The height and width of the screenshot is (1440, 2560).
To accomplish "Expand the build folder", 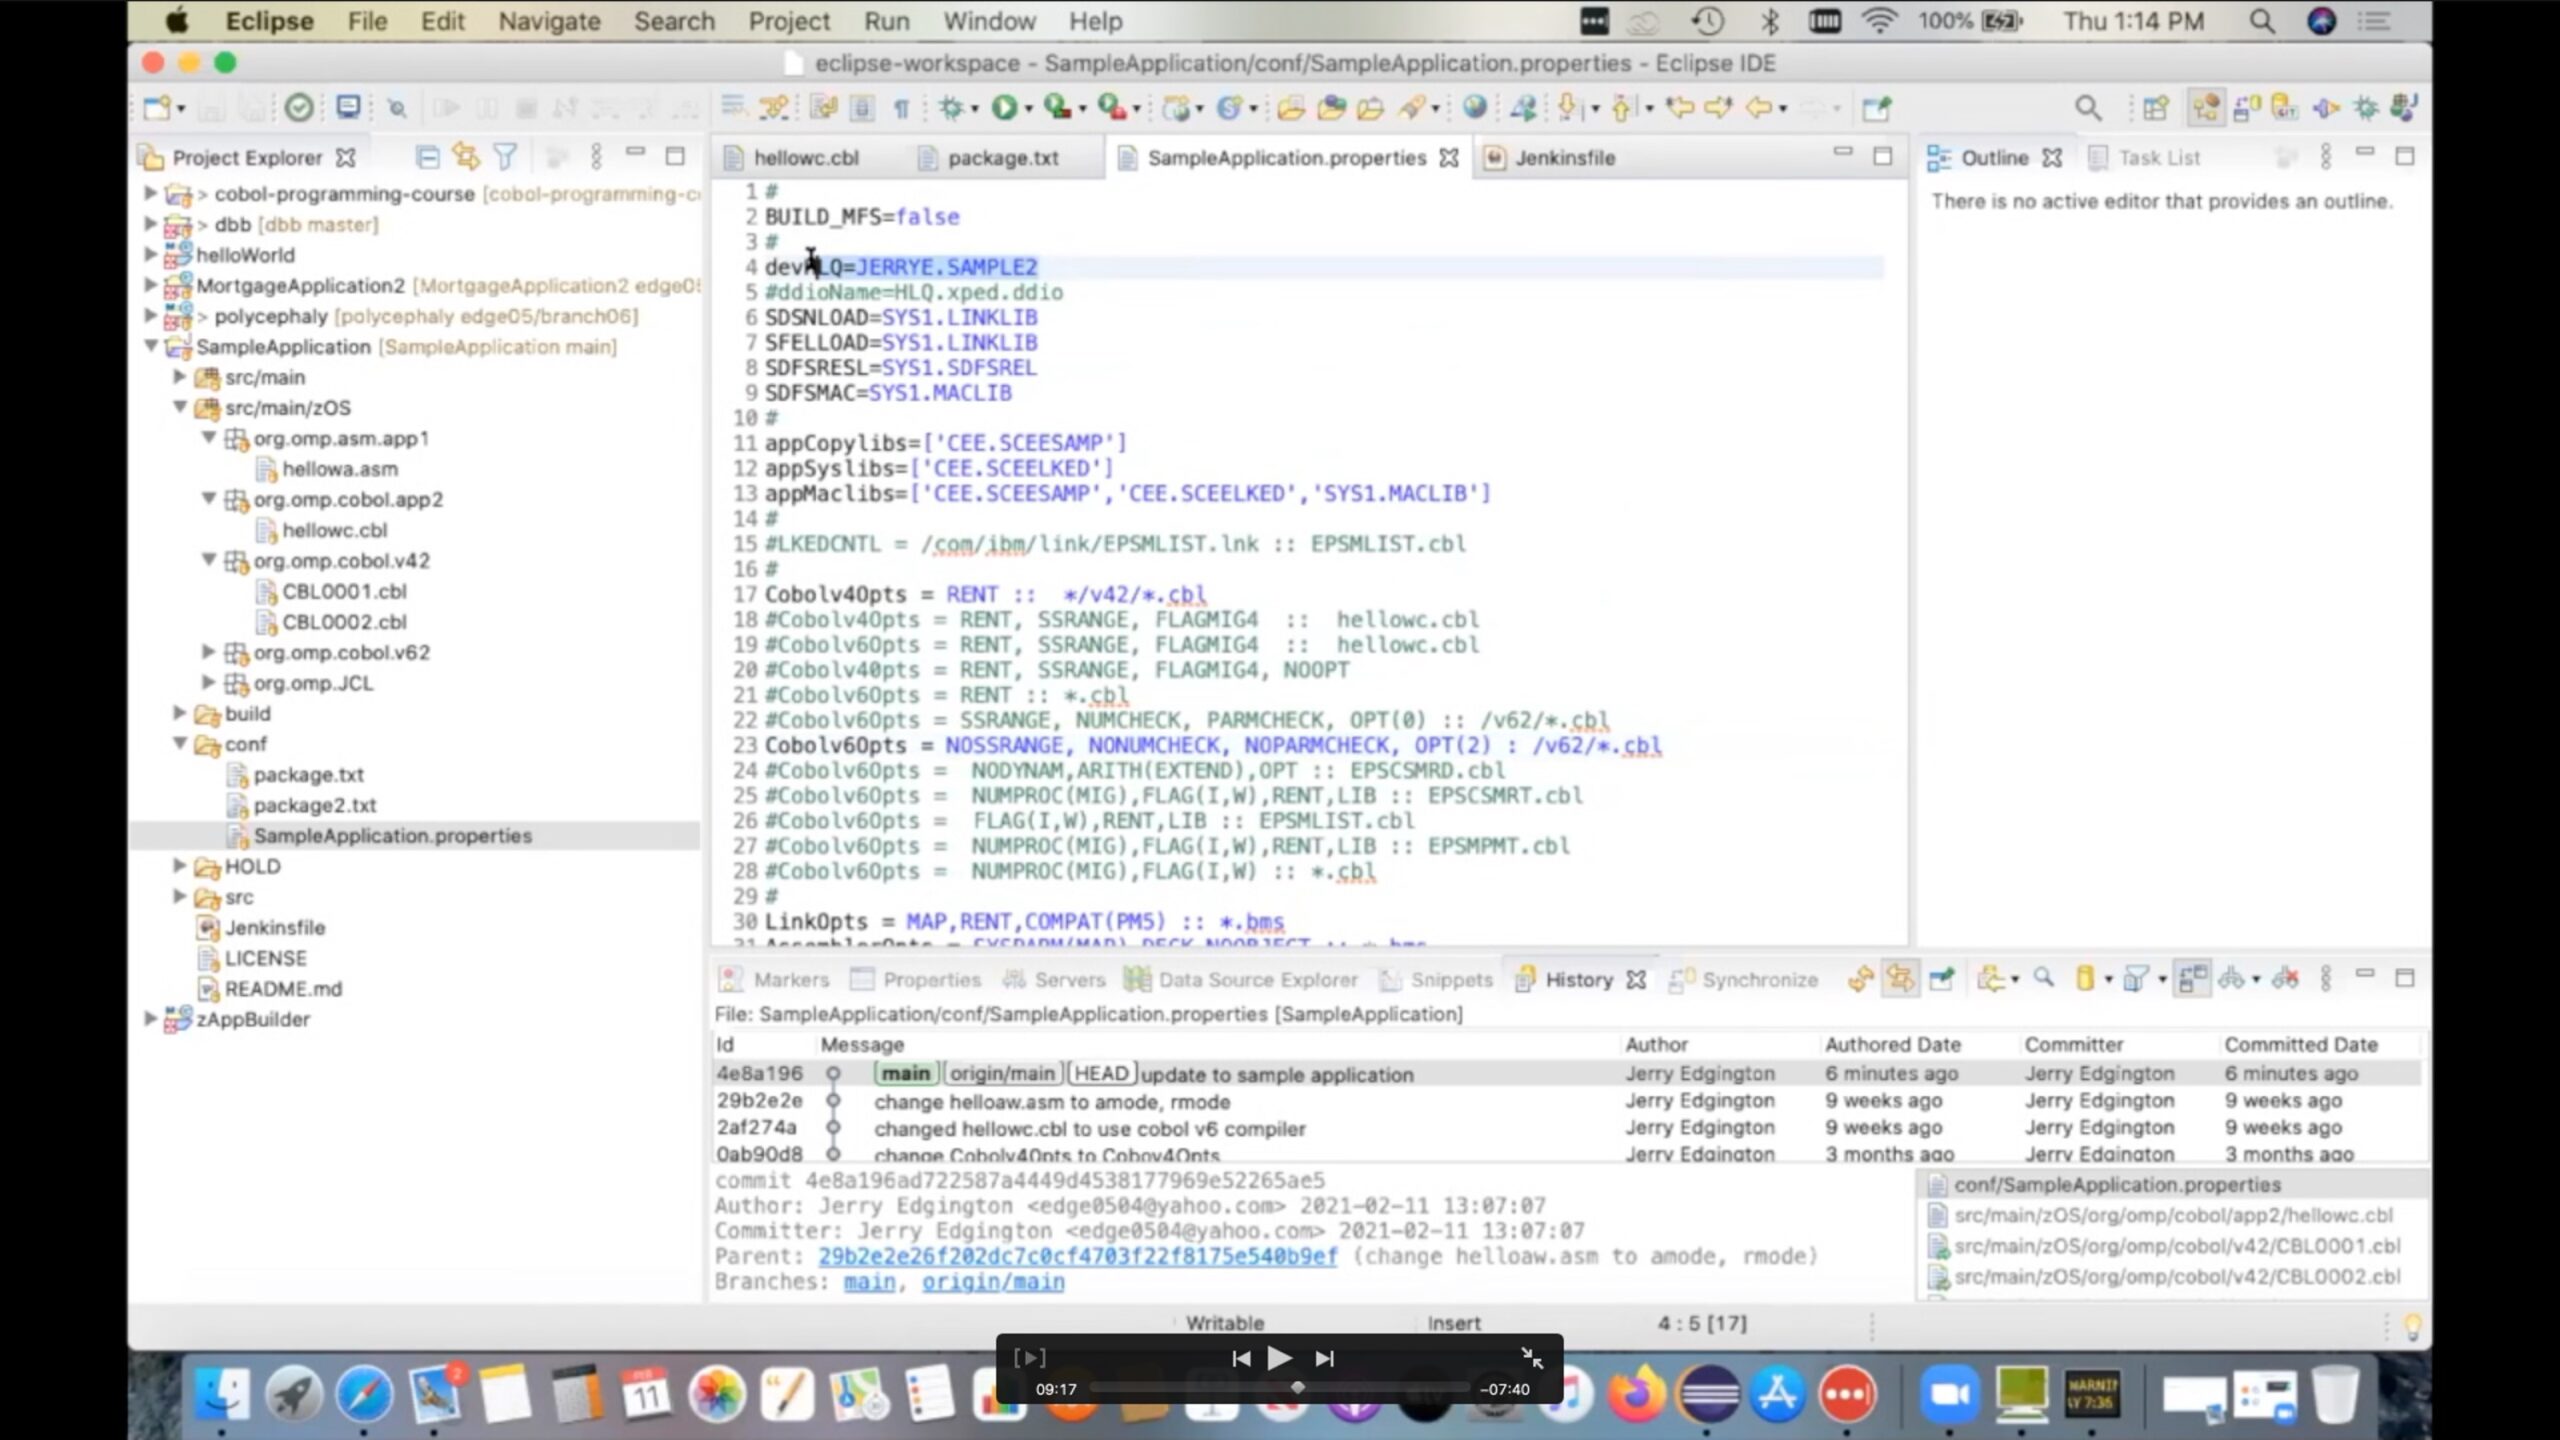I will coord(180,713).
